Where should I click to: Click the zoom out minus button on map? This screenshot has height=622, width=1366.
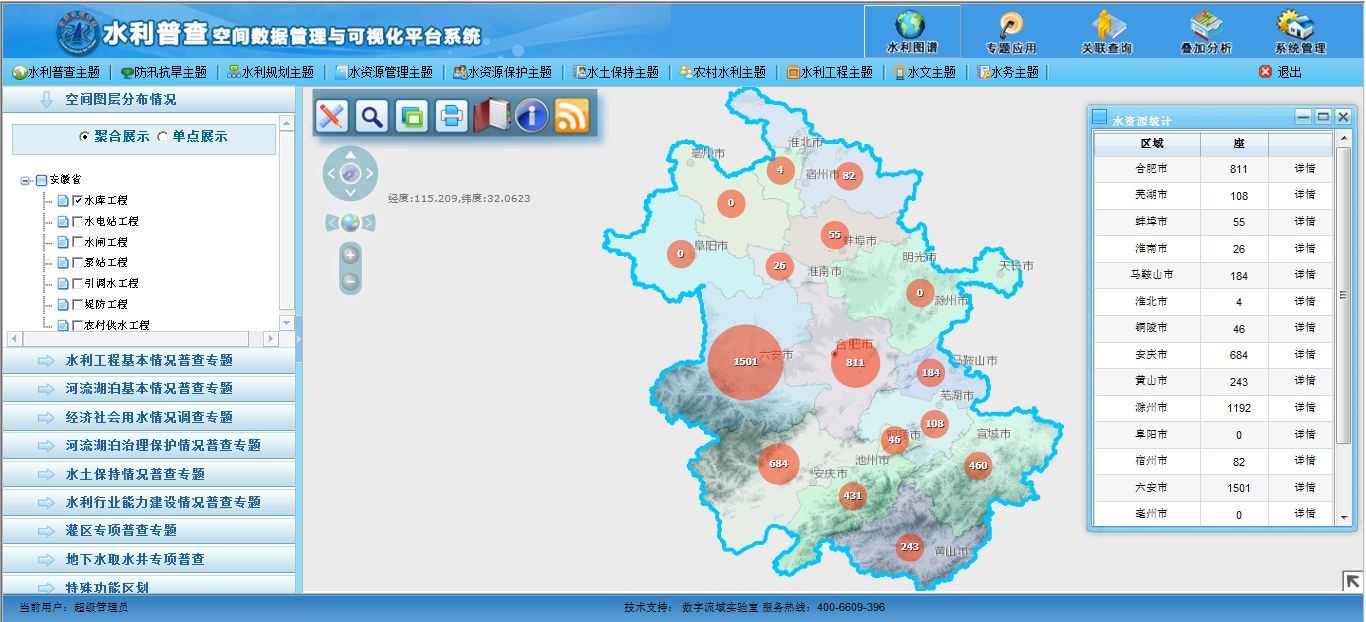click(x=350, y=282)
